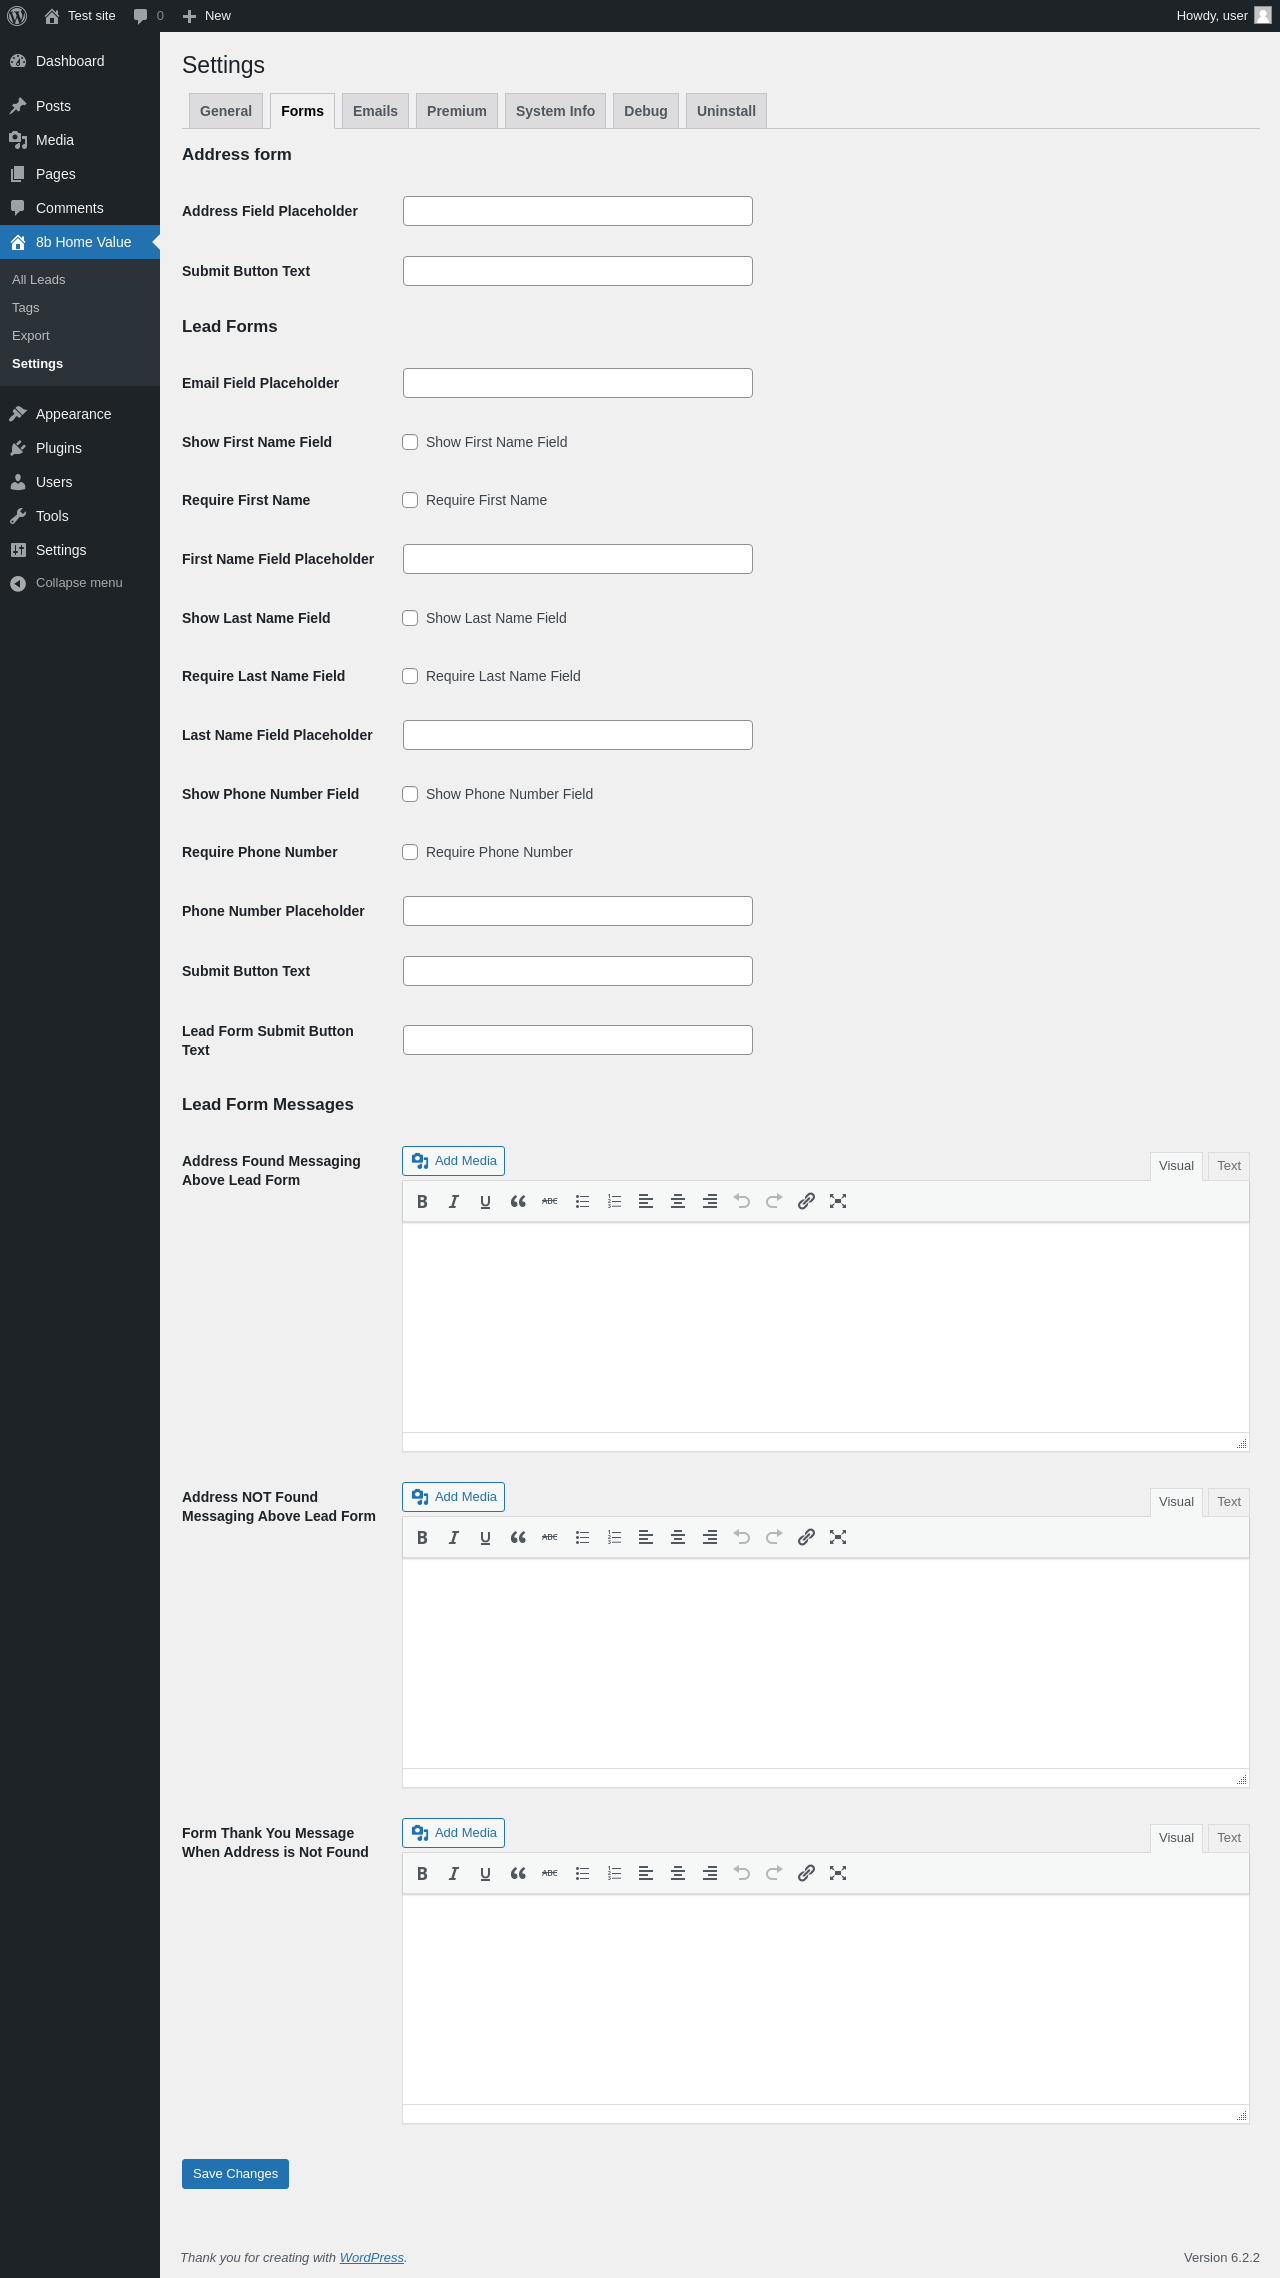
Task: Open Uninstall settings tab
Action: pyautogui.click(x=726, y=111)
